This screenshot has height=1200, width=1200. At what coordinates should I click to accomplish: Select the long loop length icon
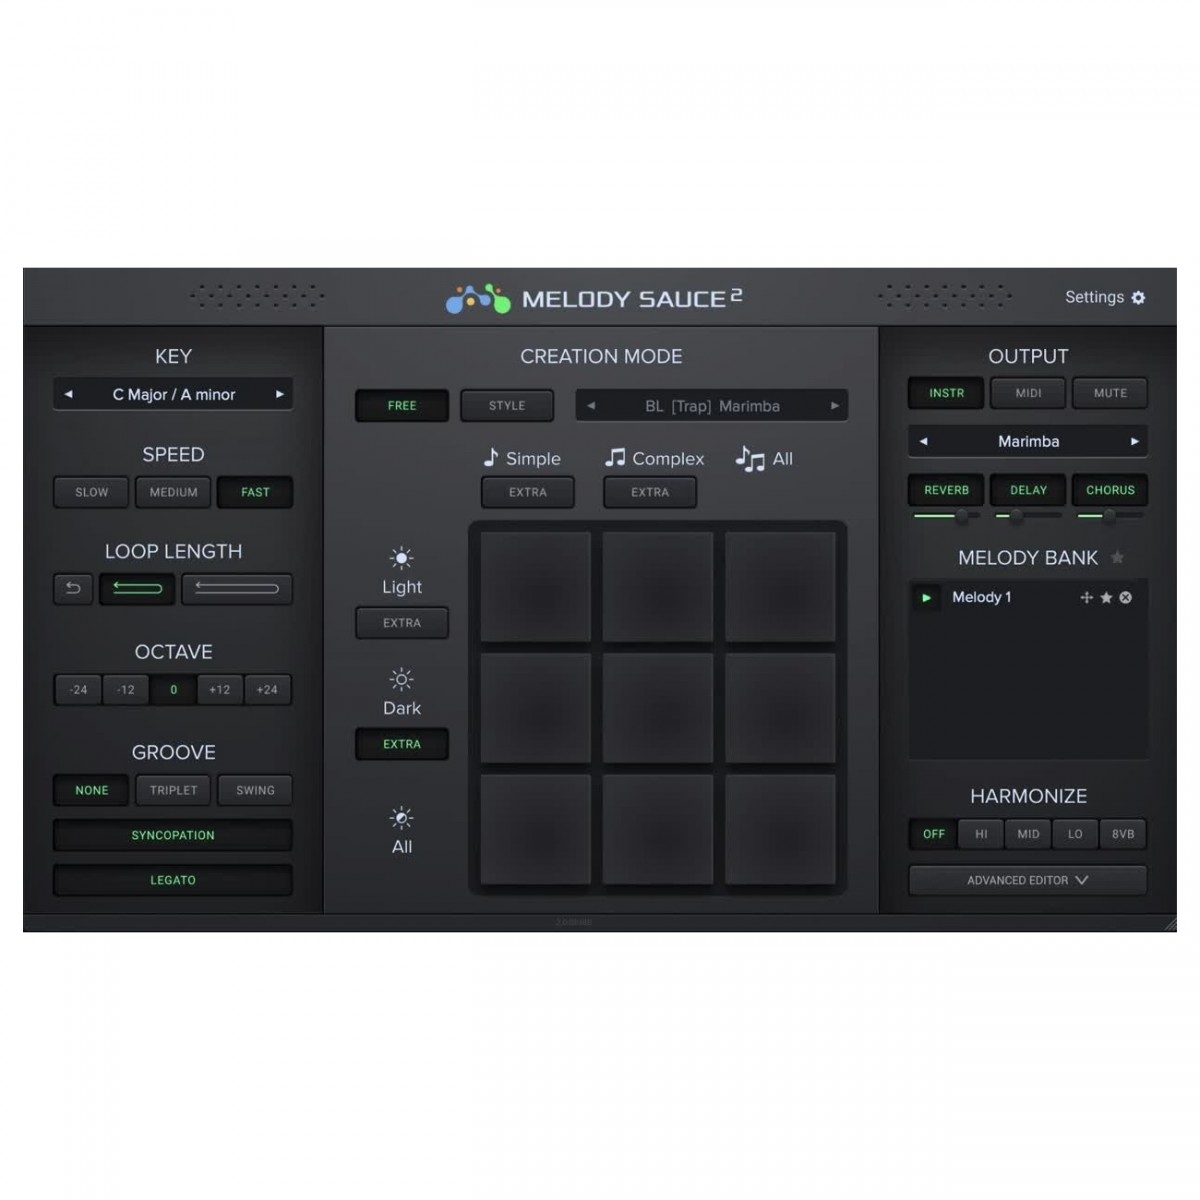(x=237, y=589)
